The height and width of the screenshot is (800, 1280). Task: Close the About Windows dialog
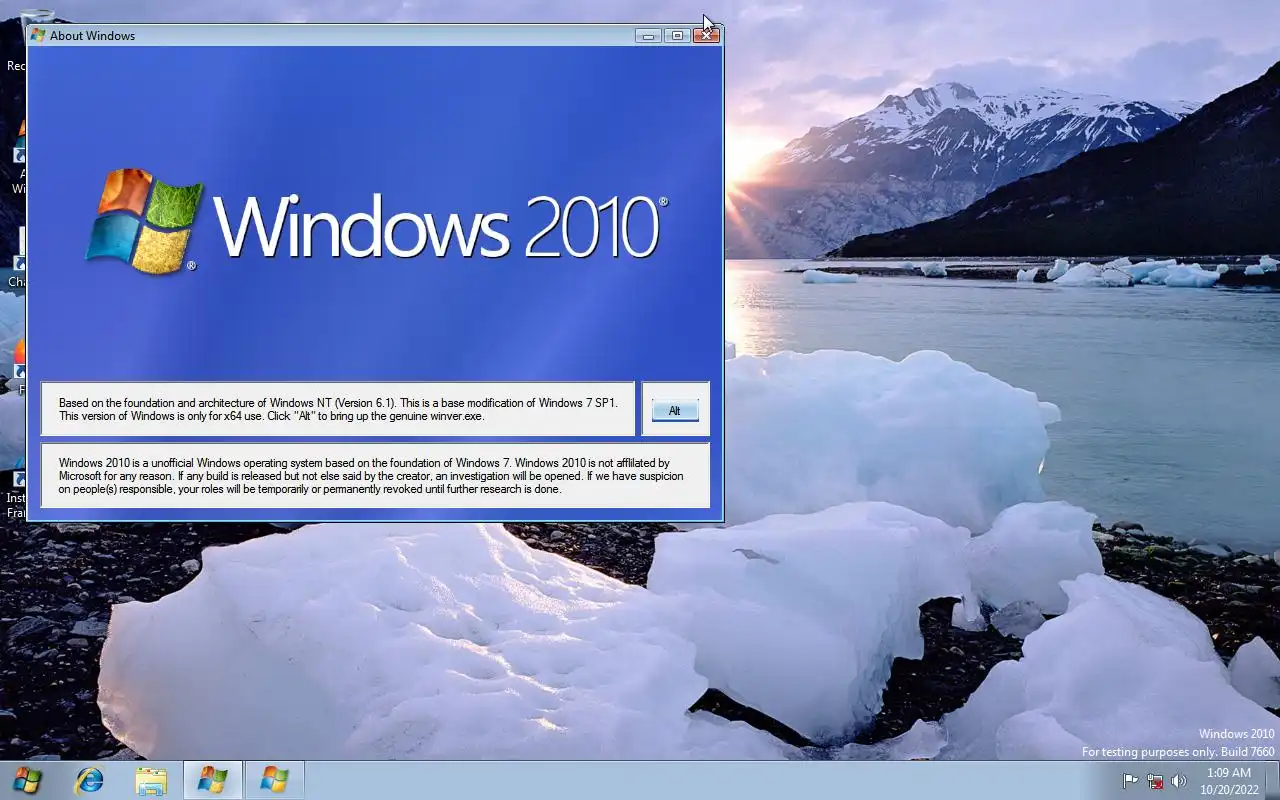pos(707,35)
